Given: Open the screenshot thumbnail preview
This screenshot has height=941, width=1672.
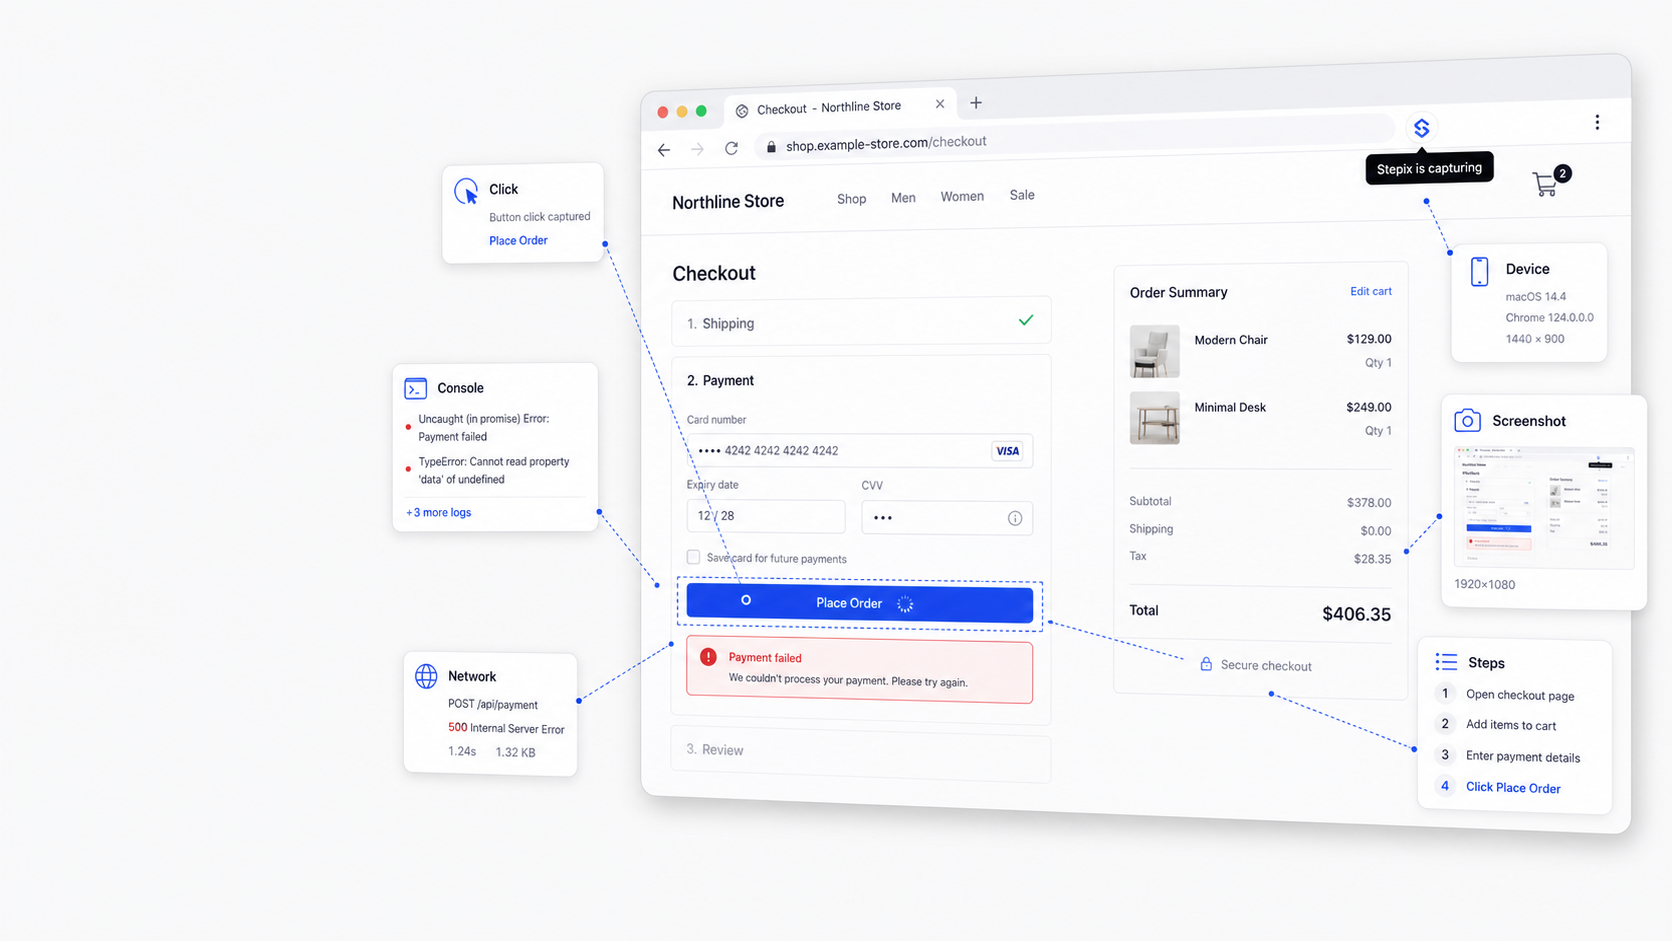Looking at the screenshot, I should click(1543, 507).
